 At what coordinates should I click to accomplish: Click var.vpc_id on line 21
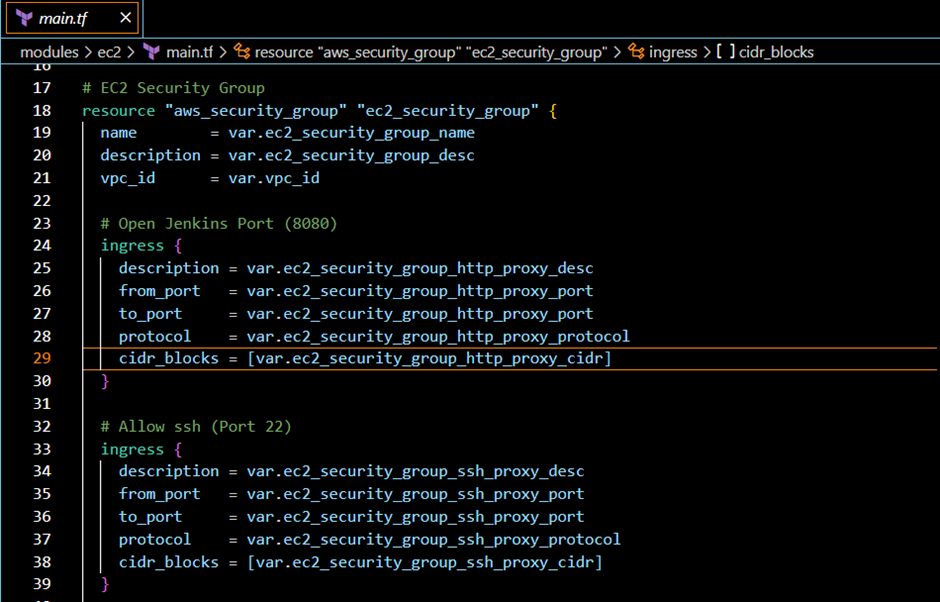[x=274, y=179]
